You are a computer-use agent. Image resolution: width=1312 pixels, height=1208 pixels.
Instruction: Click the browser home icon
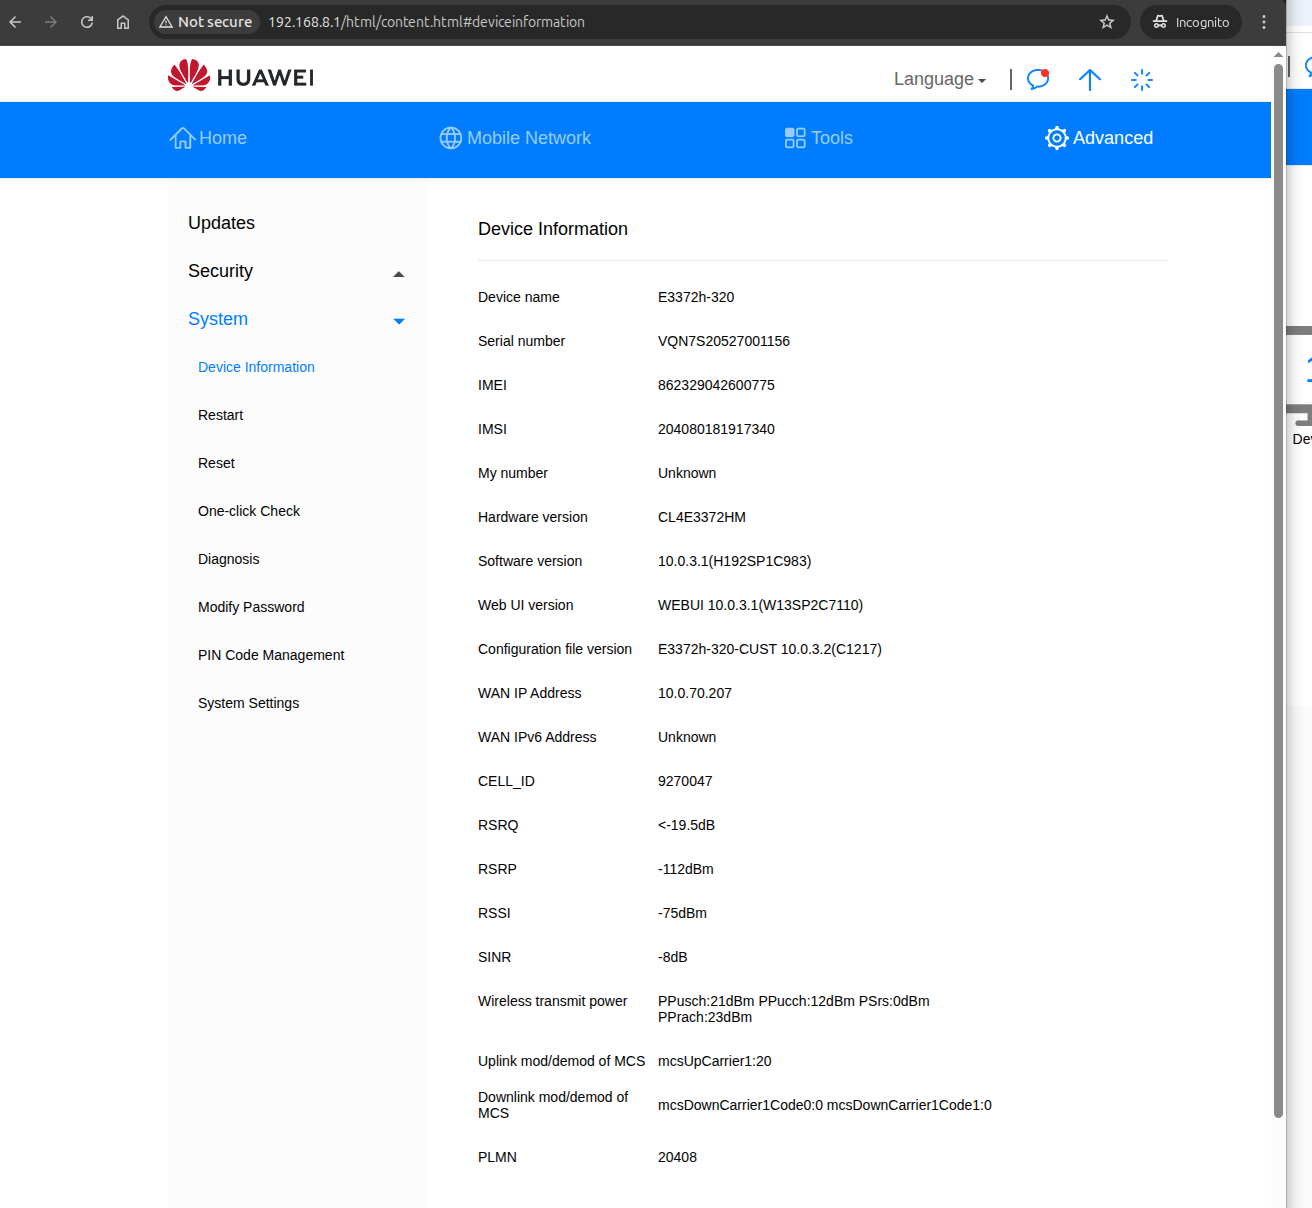click(x=123, y=22)
